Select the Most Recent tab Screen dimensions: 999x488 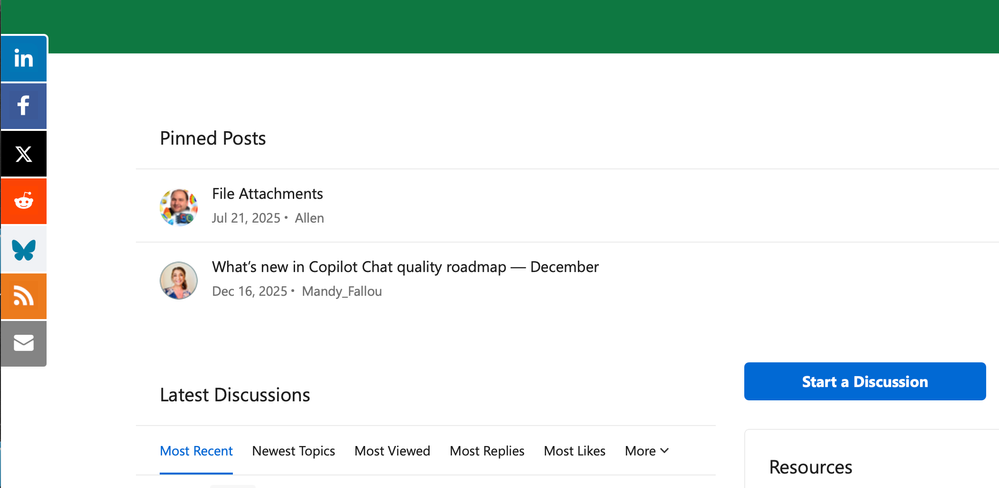(x=196, y=451)
